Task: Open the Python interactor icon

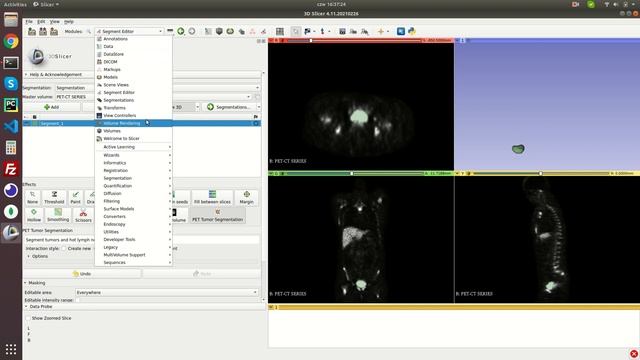Action: point(412,31)
